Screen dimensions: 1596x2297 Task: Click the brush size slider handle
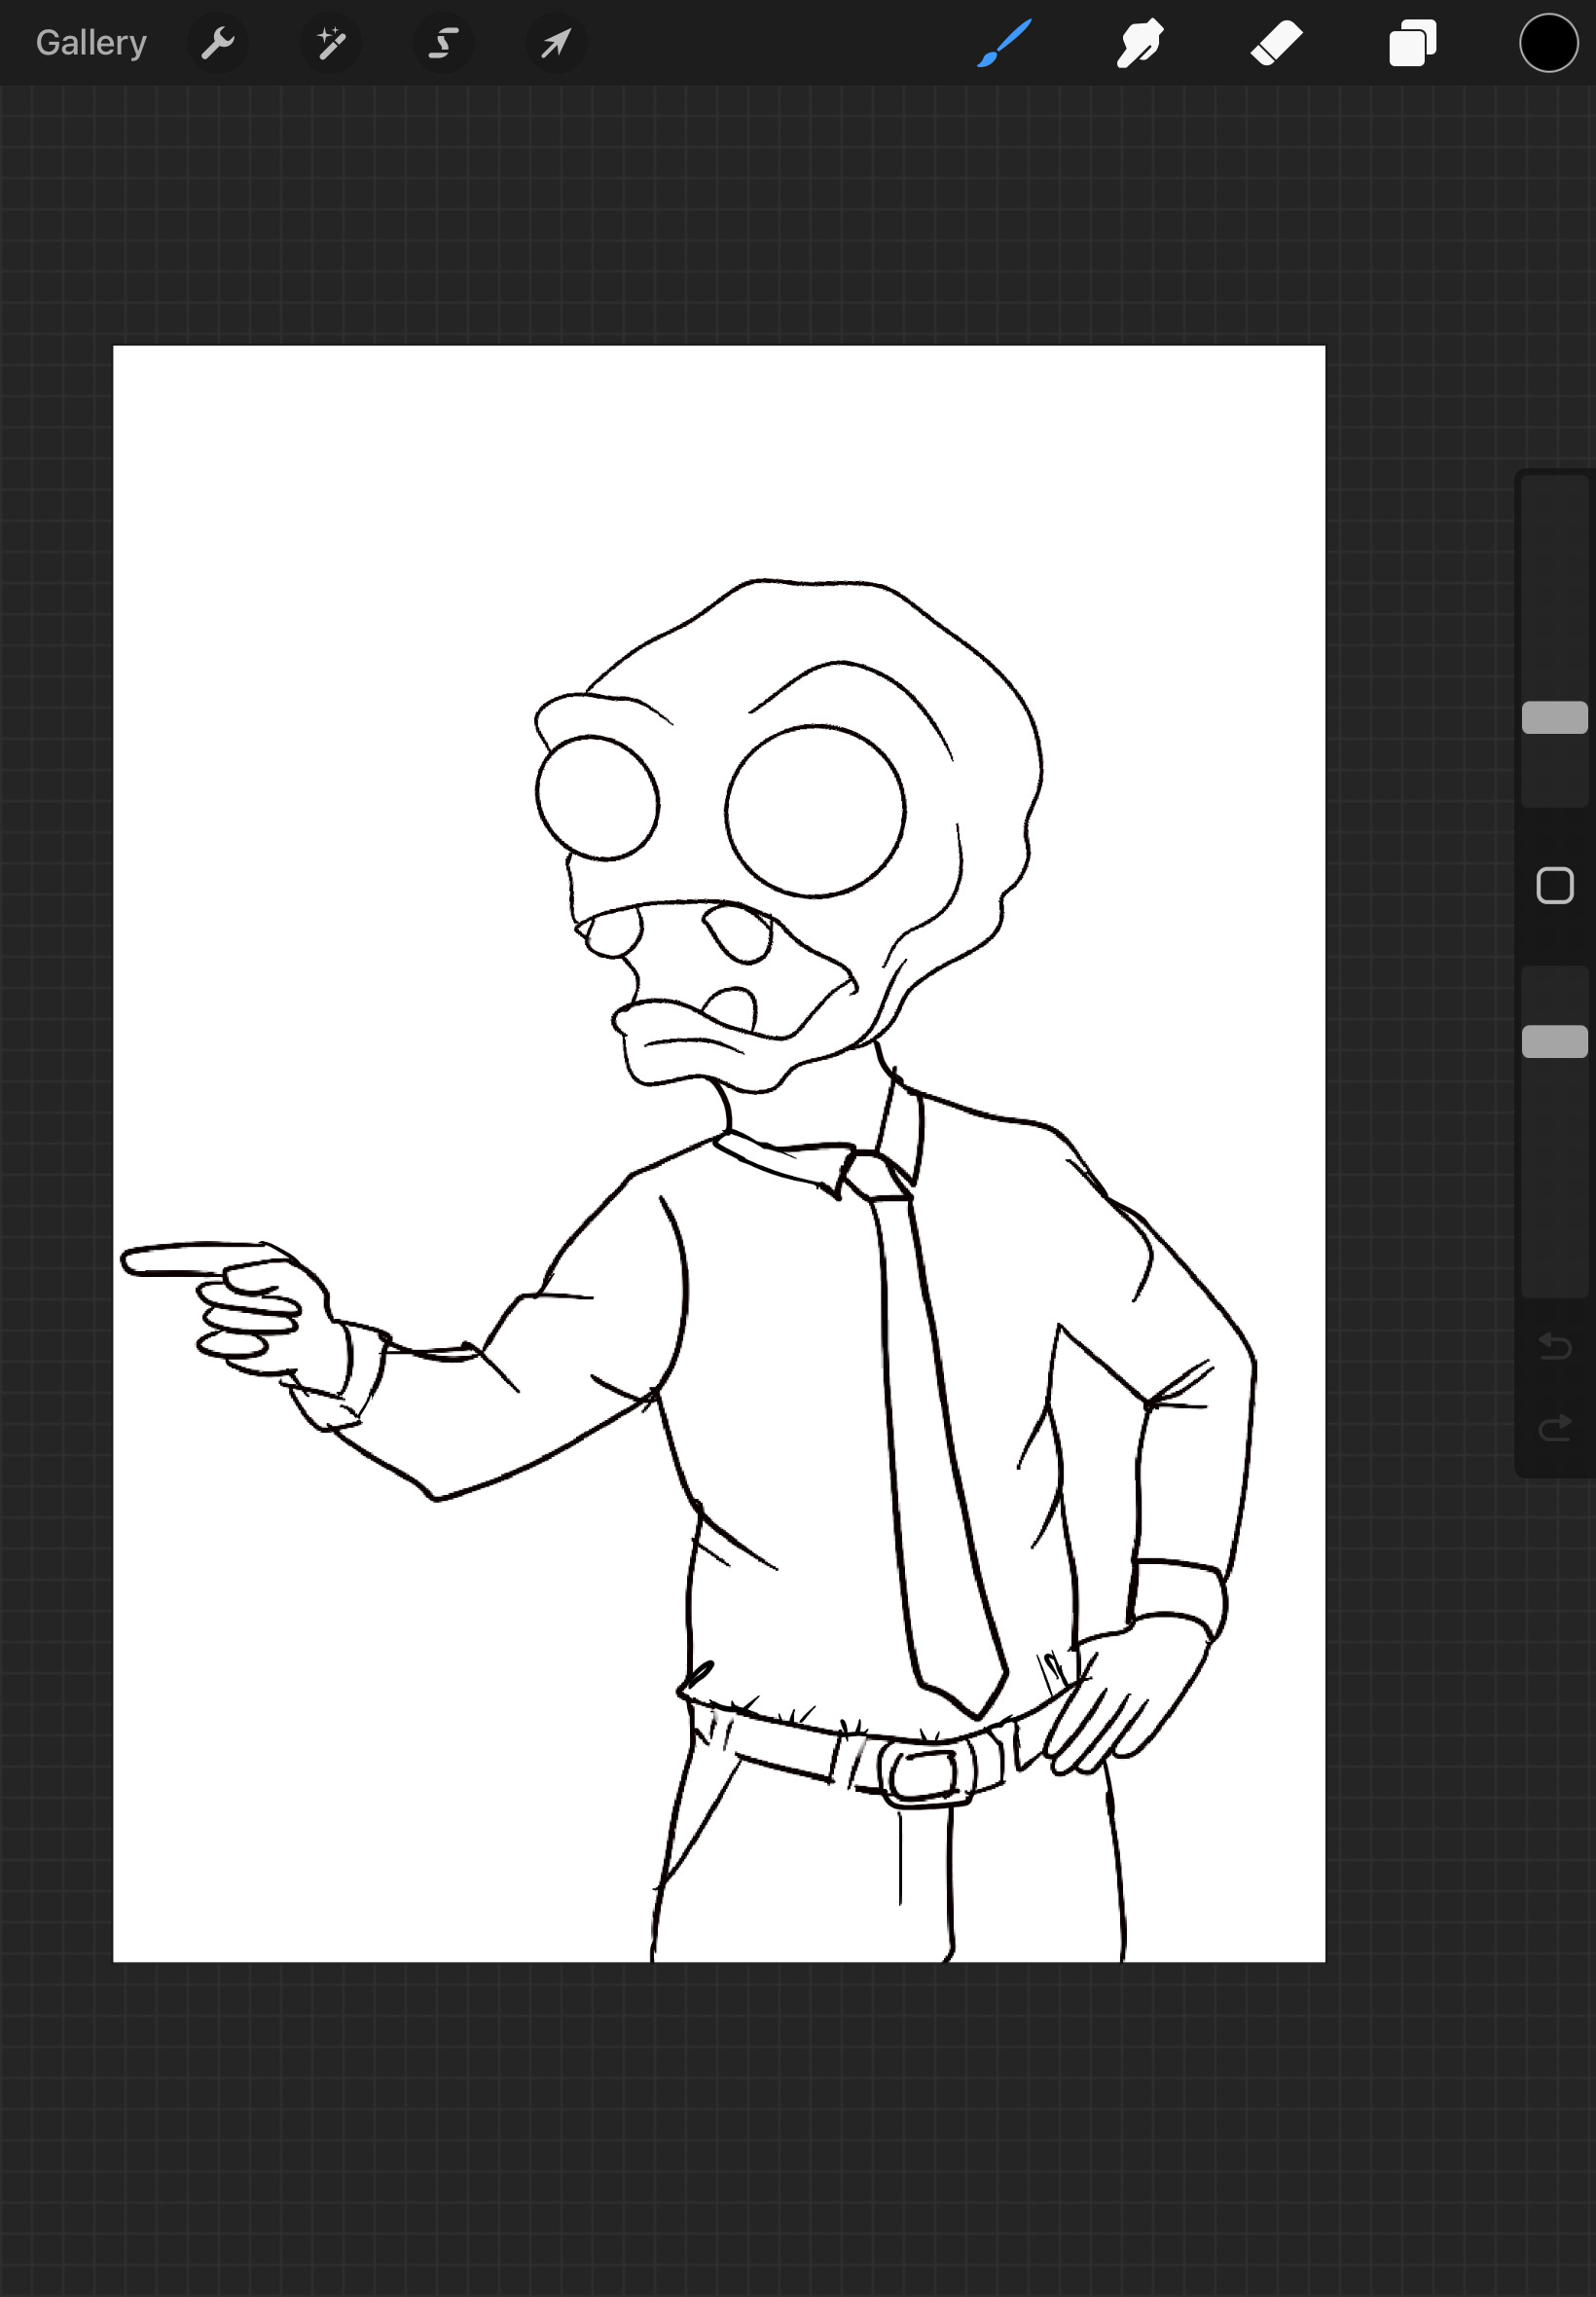tap(1554, 717)
